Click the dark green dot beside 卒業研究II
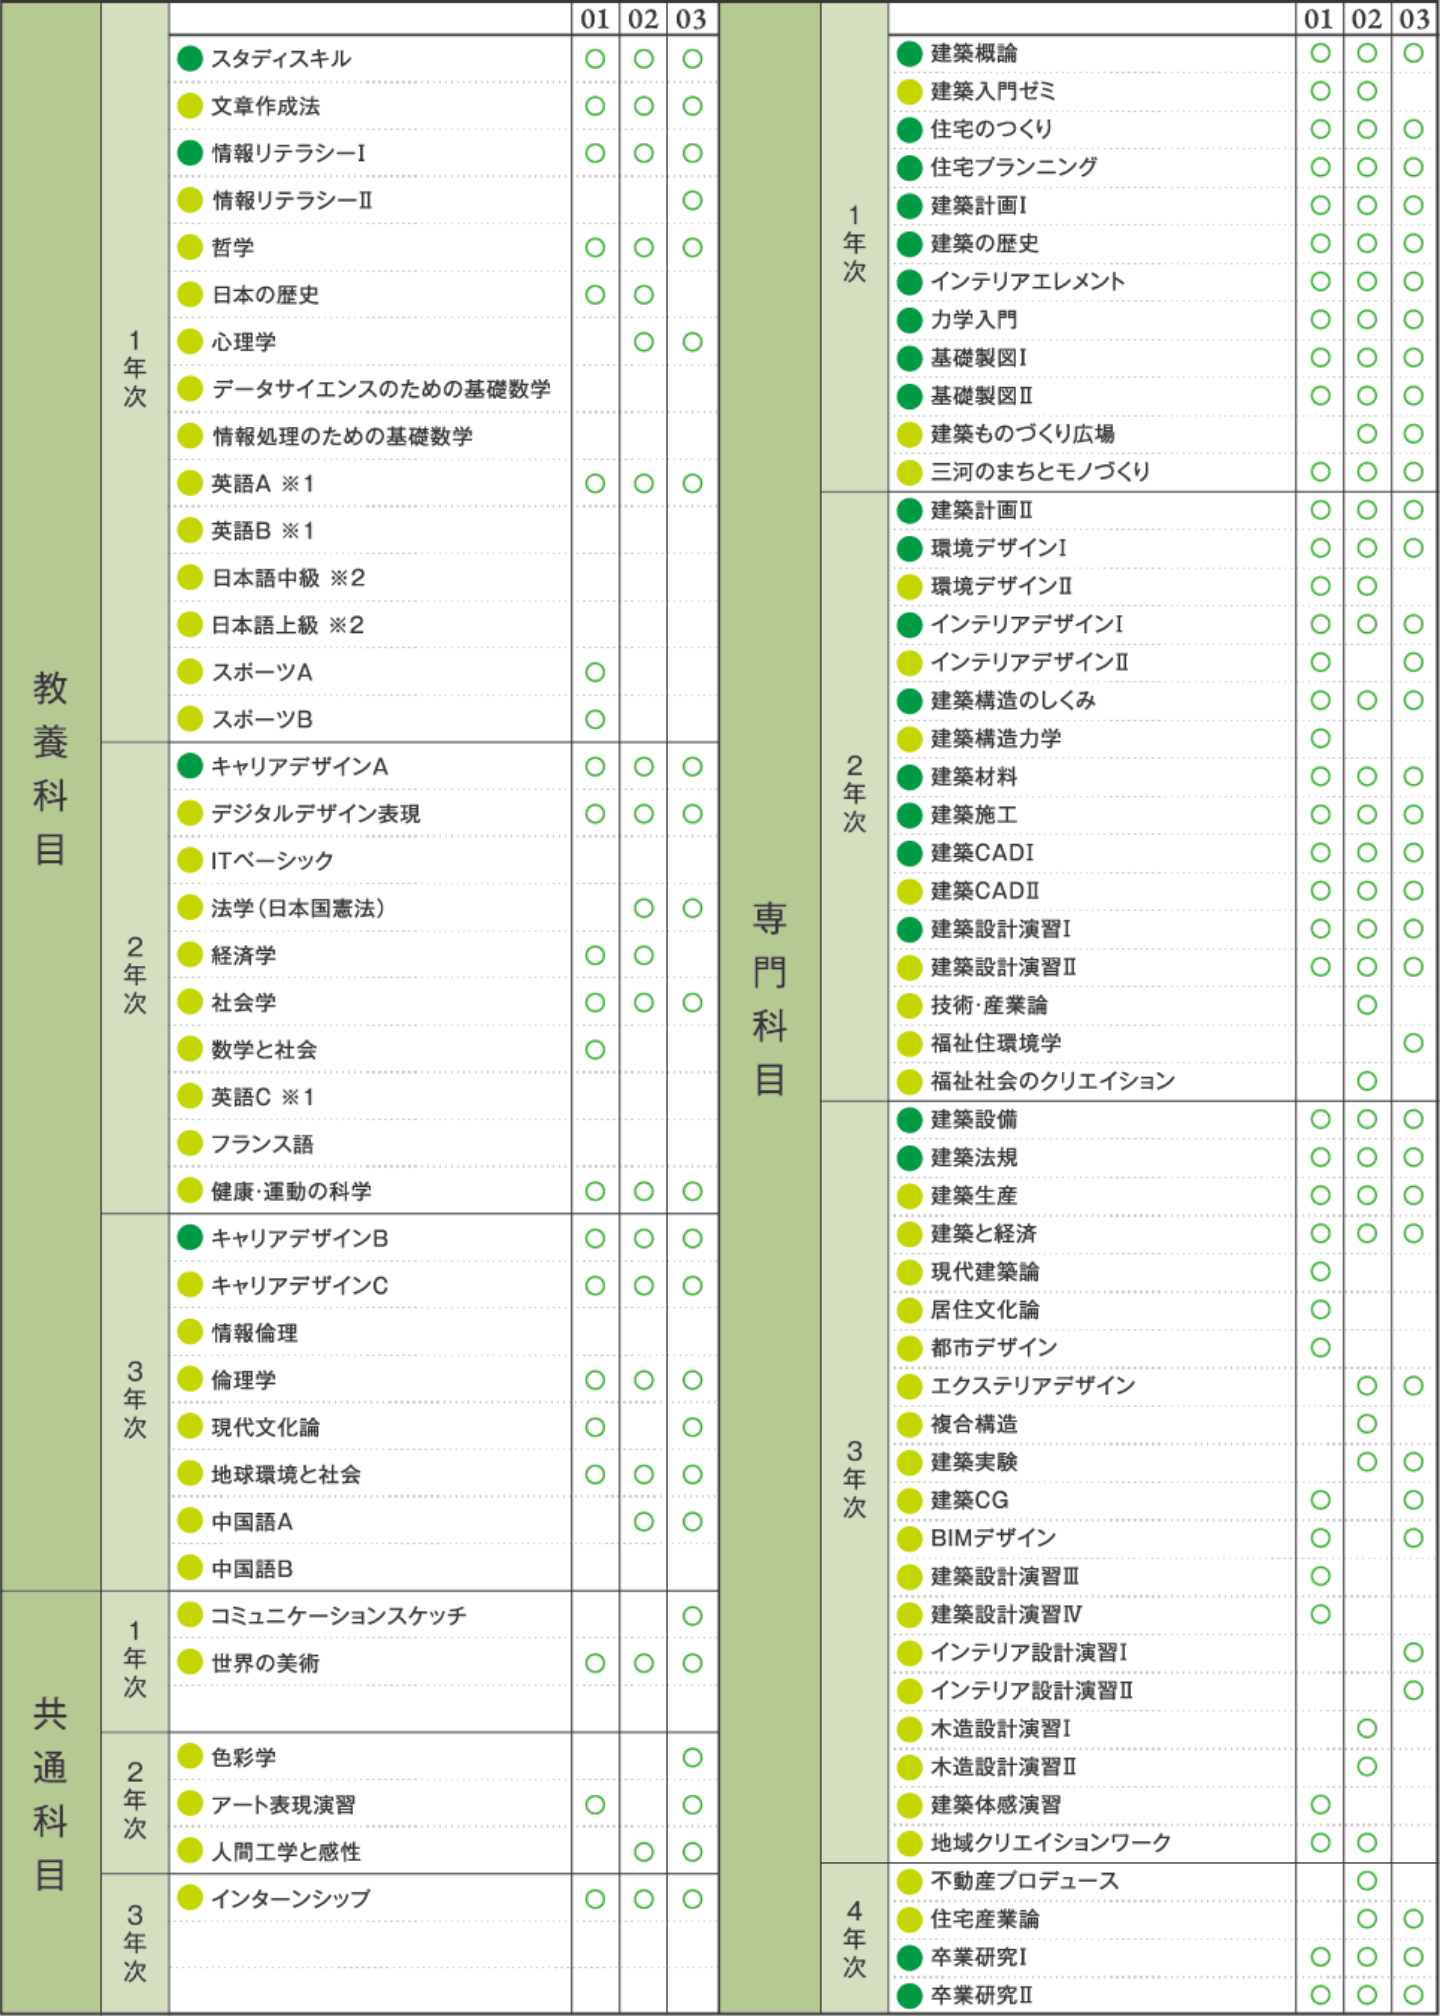The width and height of the screenshot is (1440, 2016). point(909,1996)
